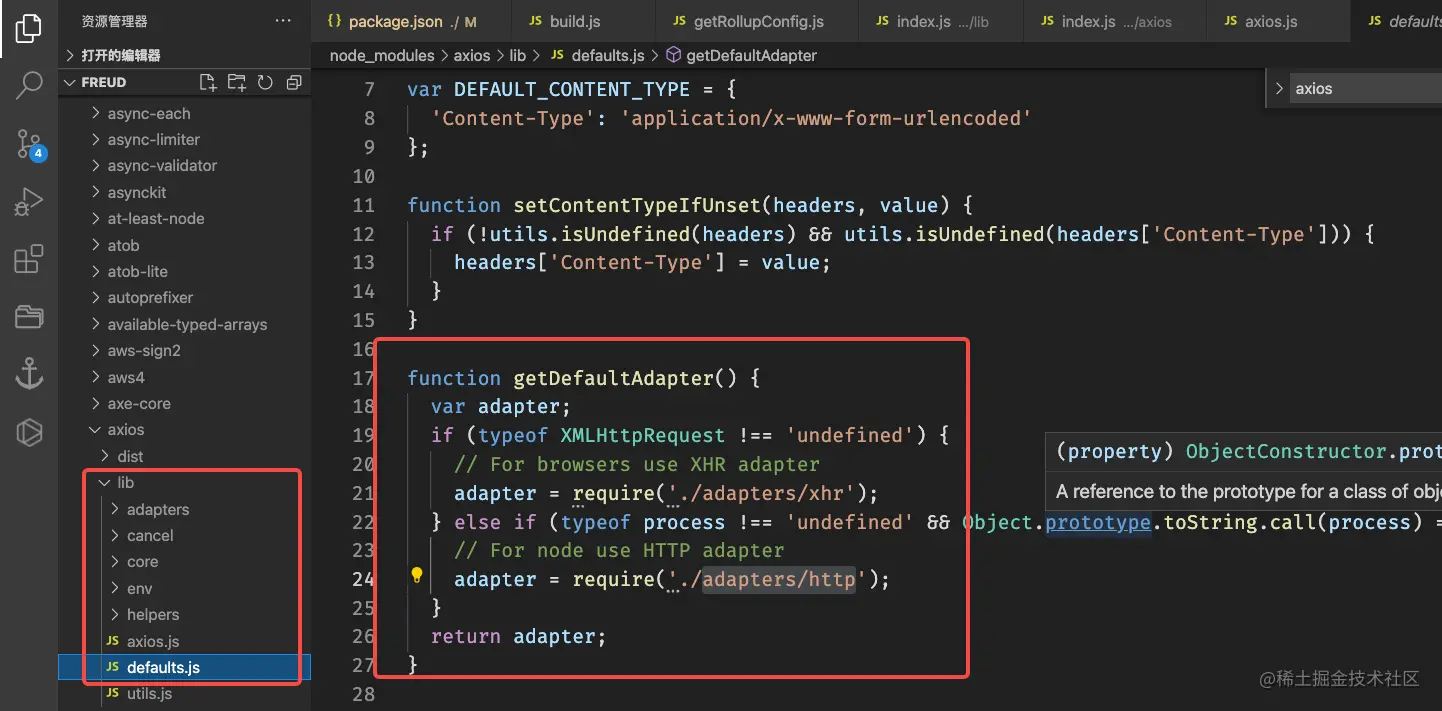The height and width of the screenshot is (711, 1442).
Task: Click the underlined prototype word on line 22
Action: 1098,522
